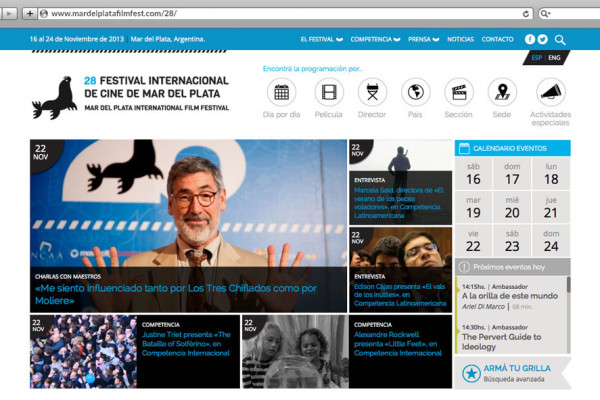Viewport: 600px width, 400px height.
Task: Select sáb 16 in the events calendar
Action: 473,174
